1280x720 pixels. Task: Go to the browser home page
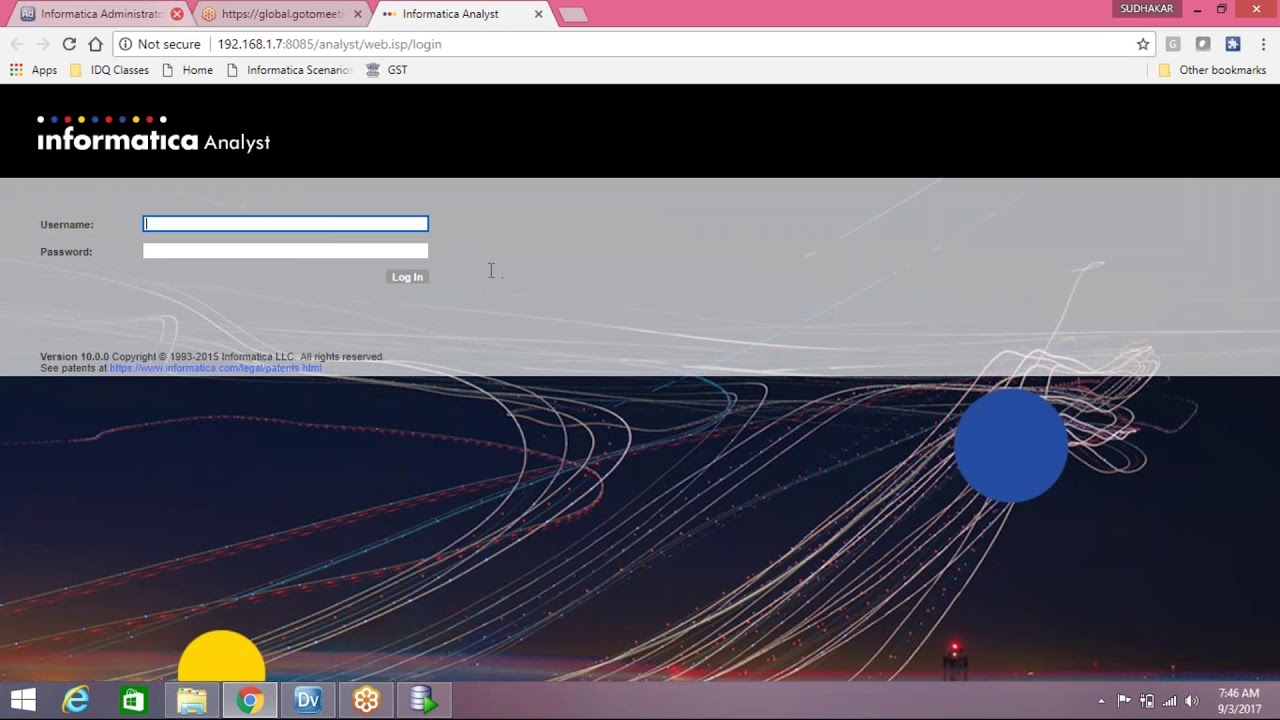click(x=95, y=44)
